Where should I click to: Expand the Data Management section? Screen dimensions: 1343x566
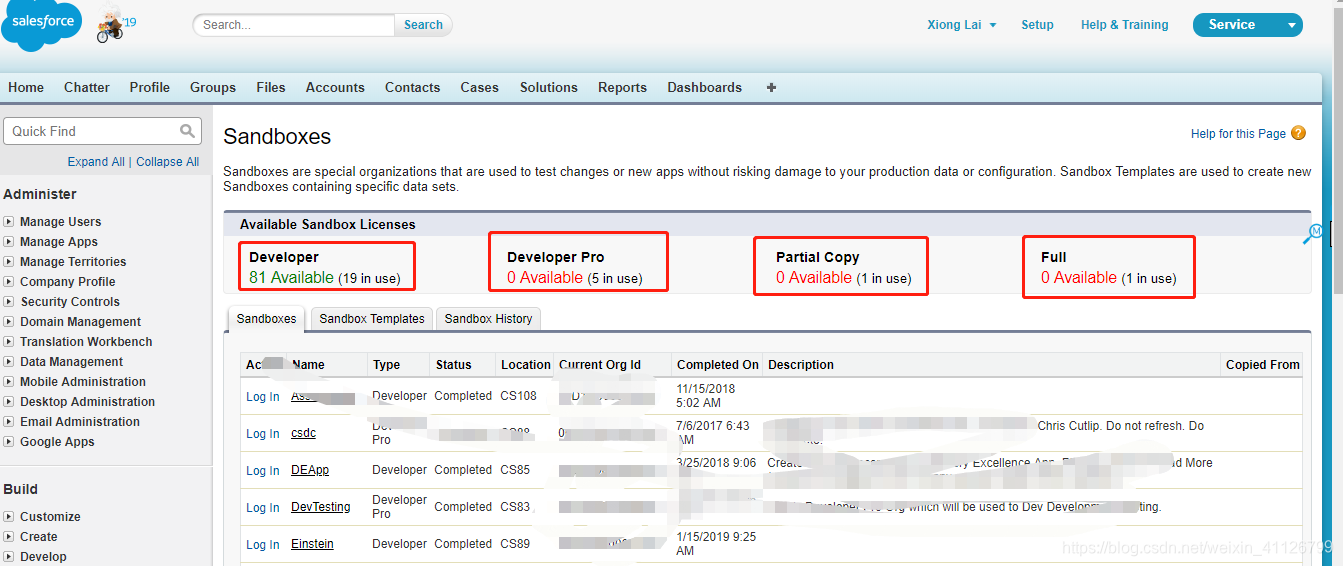(x=8, y=362)
